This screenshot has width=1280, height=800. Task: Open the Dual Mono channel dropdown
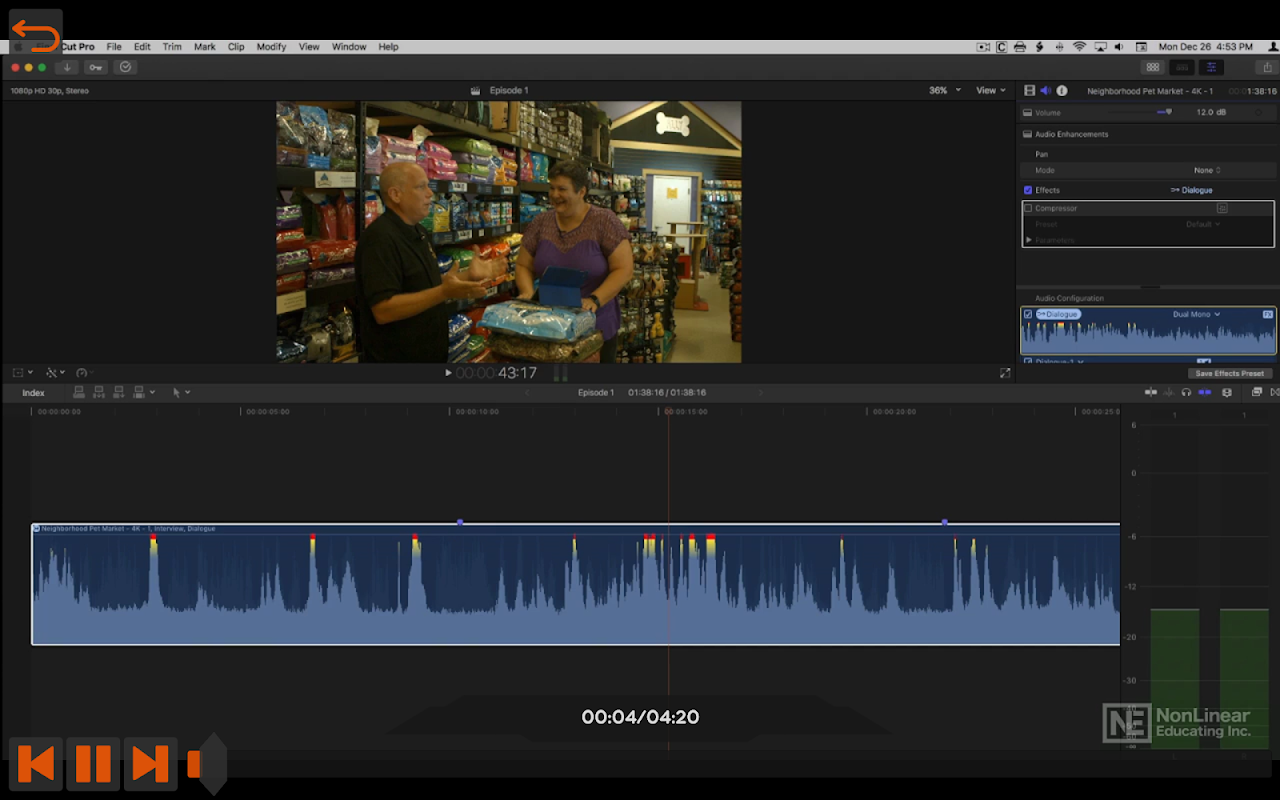pyautogui.click(x=1196, y=314)
